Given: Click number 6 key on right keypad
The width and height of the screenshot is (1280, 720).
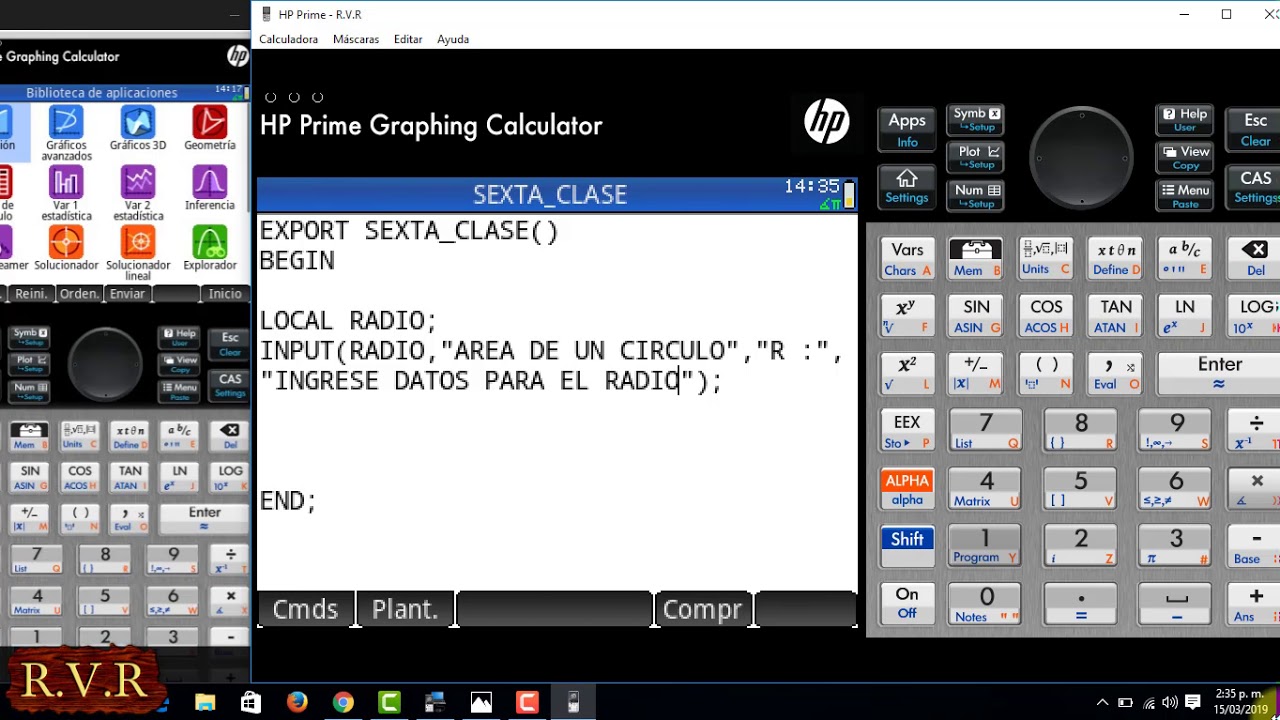Looking at the screenshot, I should pos(1176,489).
